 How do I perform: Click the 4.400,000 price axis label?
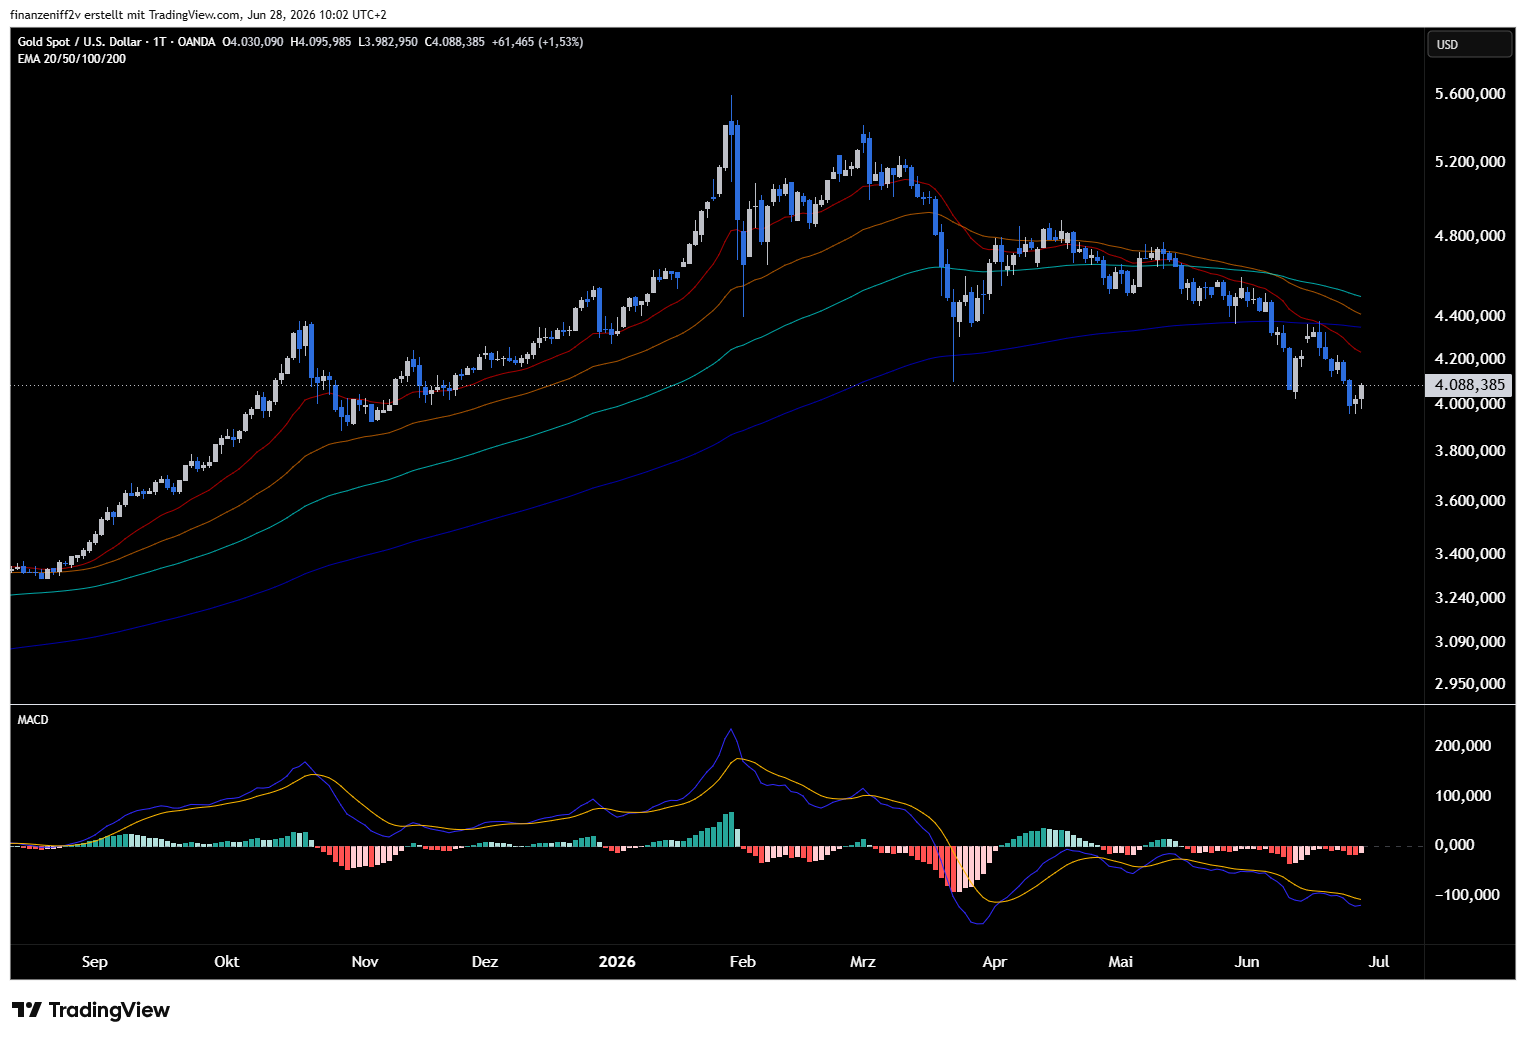(1470, 316)
